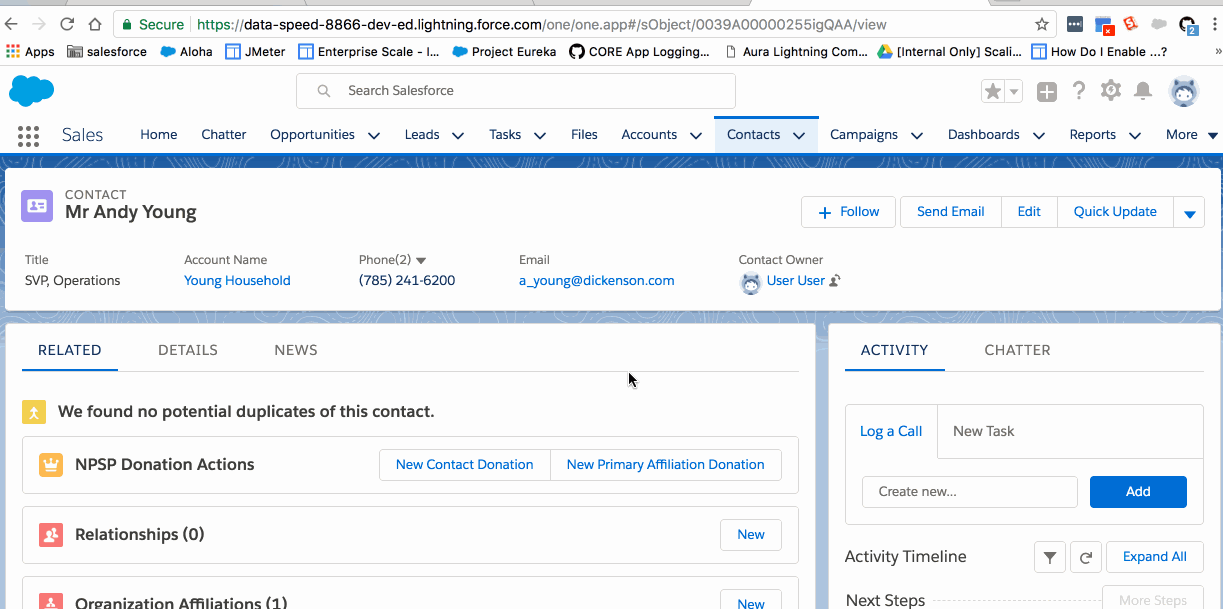
Task: Open the Tasks nav dropdown chevron
Action: click(x=540, y=136)
